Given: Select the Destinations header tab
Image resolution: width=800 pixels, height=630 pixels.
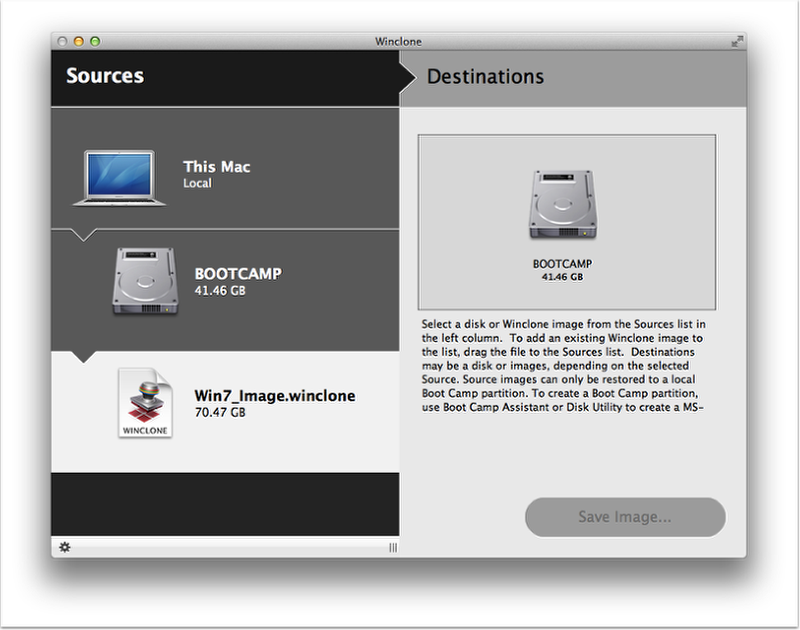Looking at the screenshot, I should (x=486, y=77).
